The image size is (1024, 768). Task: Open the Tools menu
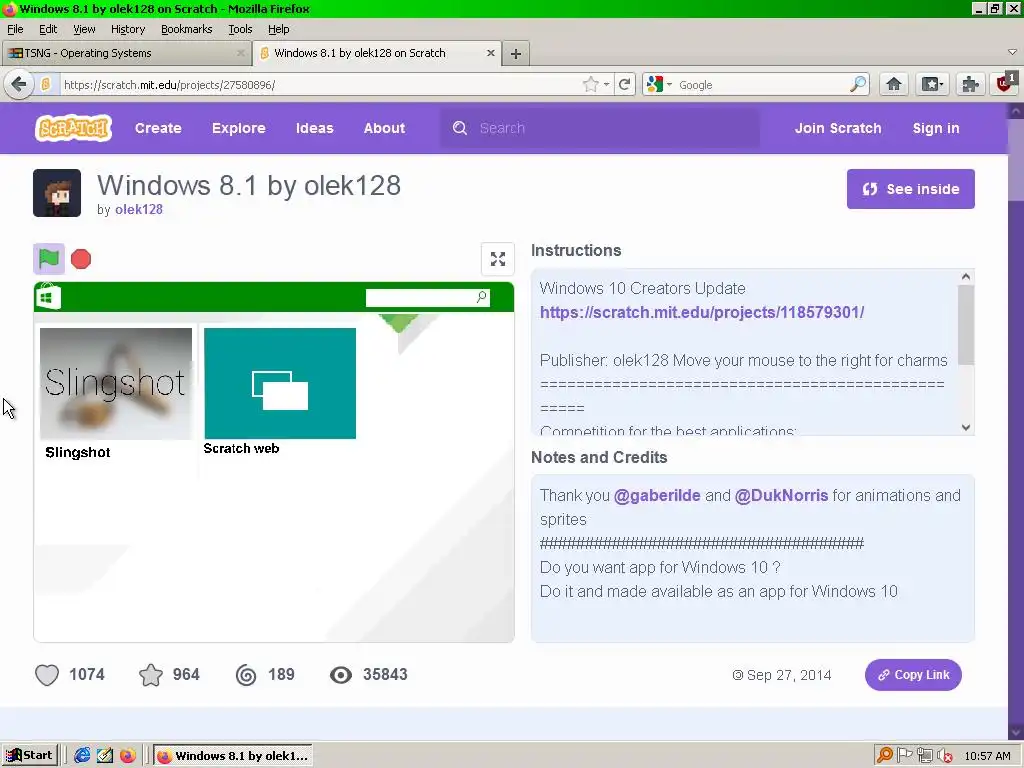(240, 29)
